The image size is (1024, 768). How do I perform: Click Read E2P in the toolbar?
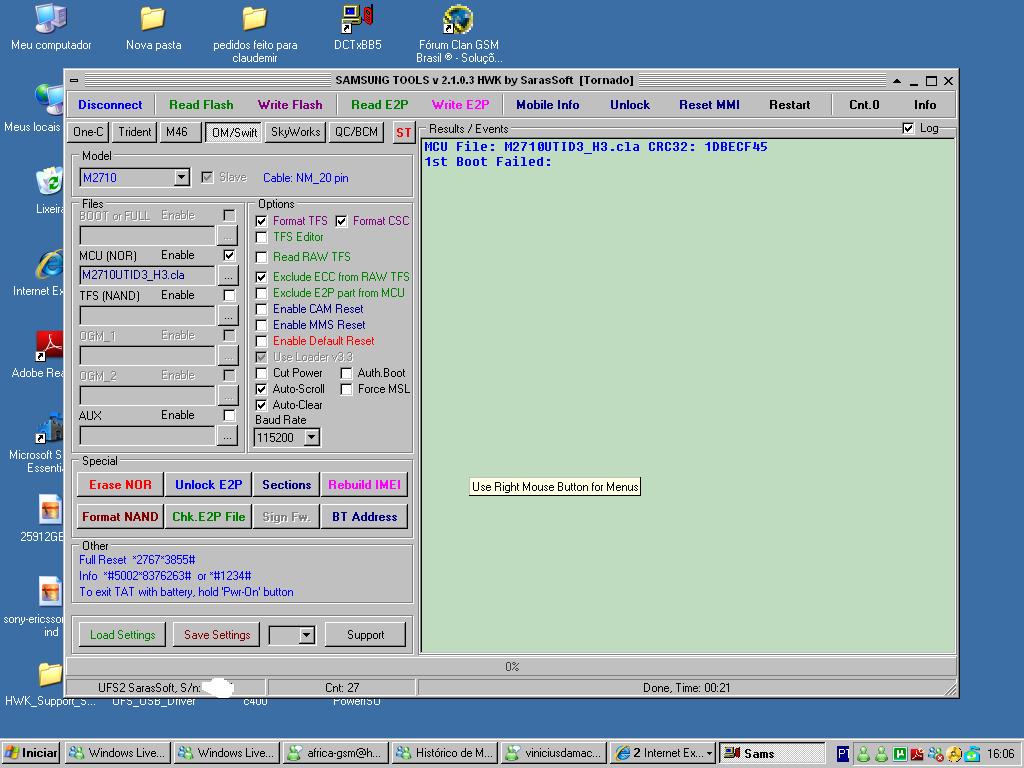(x=379, y=104)
